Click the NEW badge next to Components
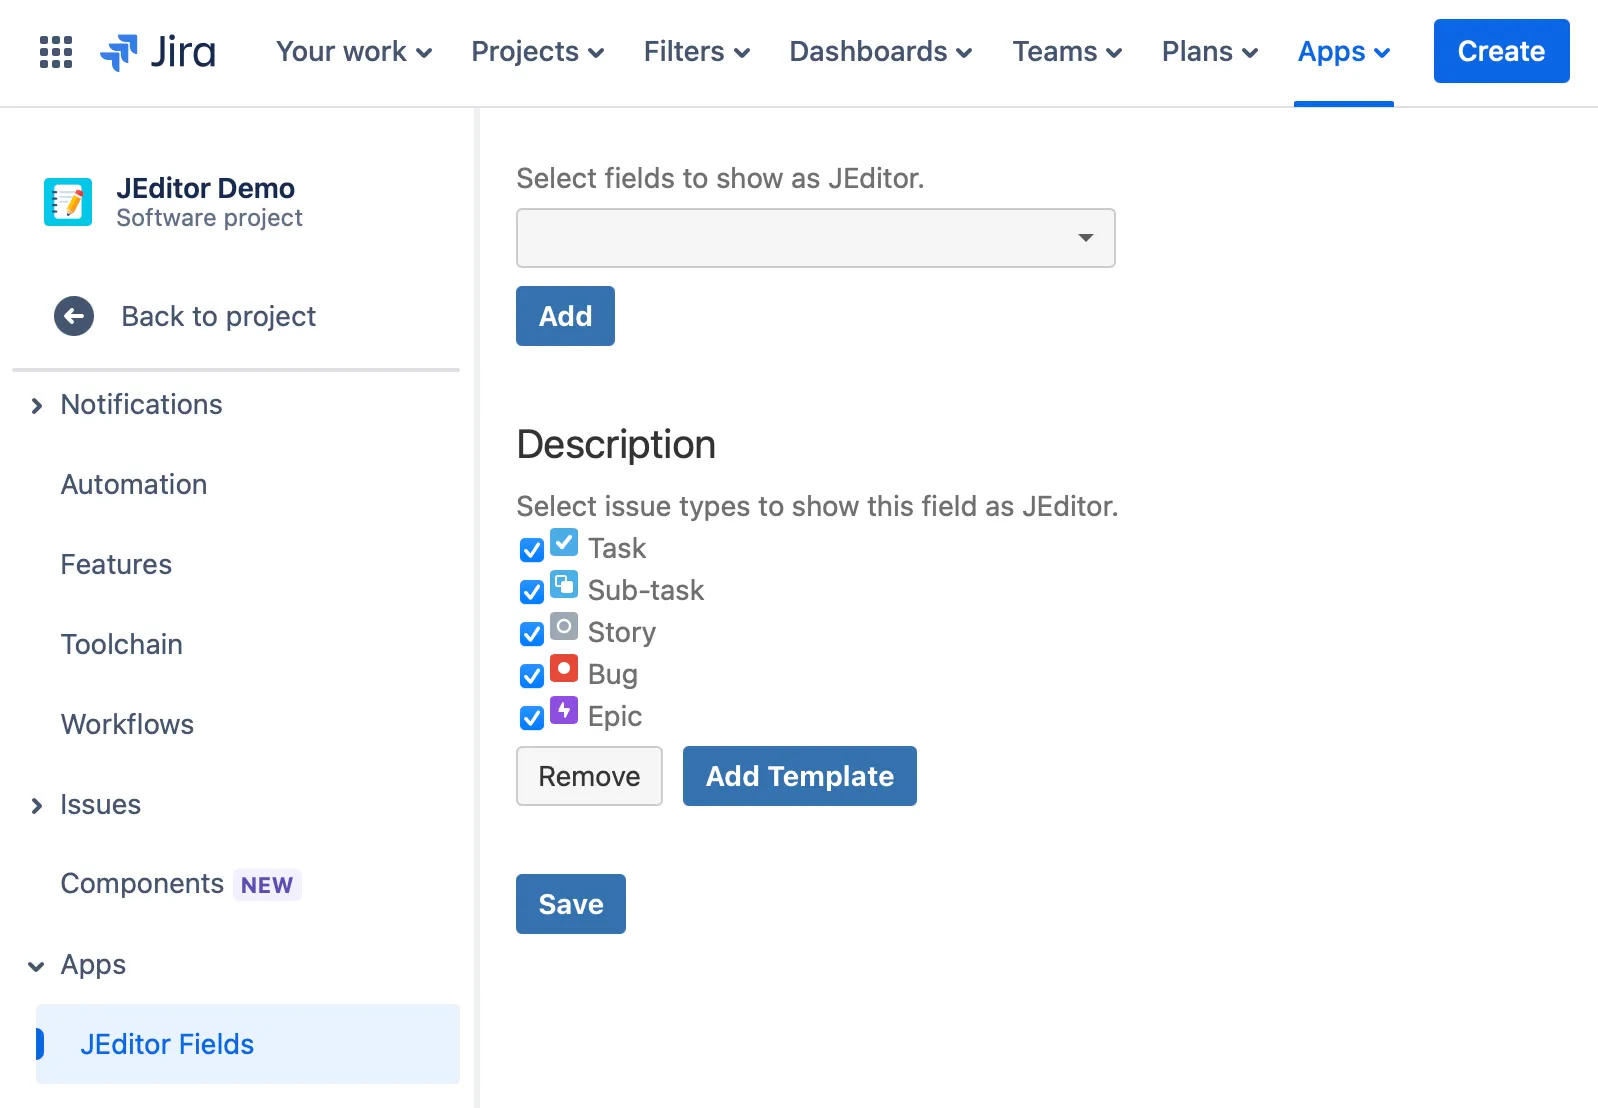1598x1108 pixels. click(267, 885)
